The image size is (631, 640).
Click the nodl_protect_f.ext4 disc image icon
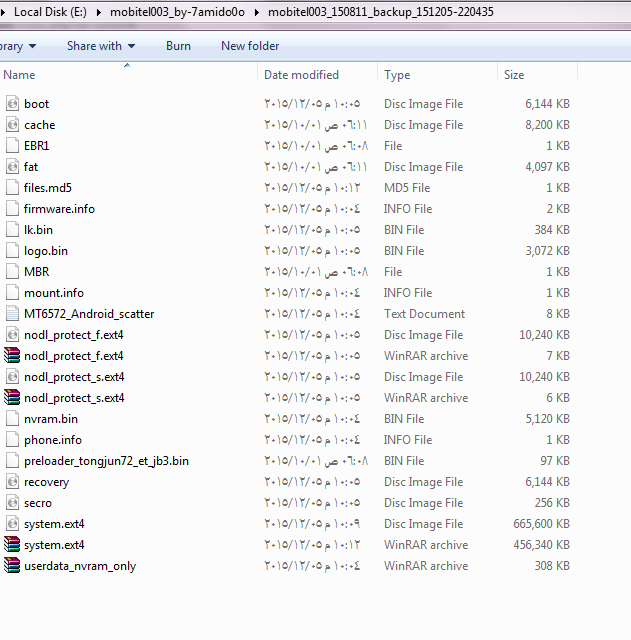tap(13, 335)
